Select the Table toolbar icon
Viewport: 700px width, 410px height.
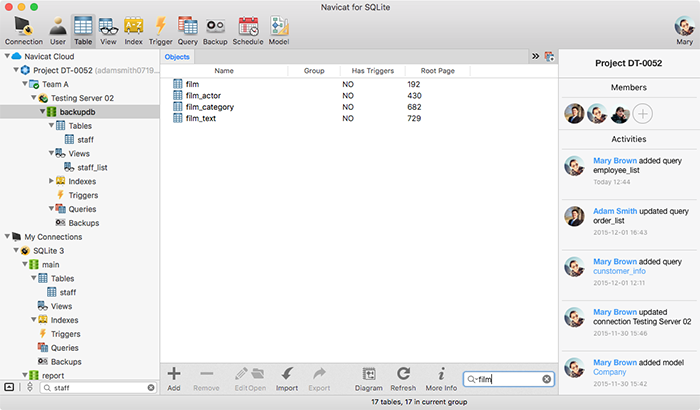tap(83, 30)
